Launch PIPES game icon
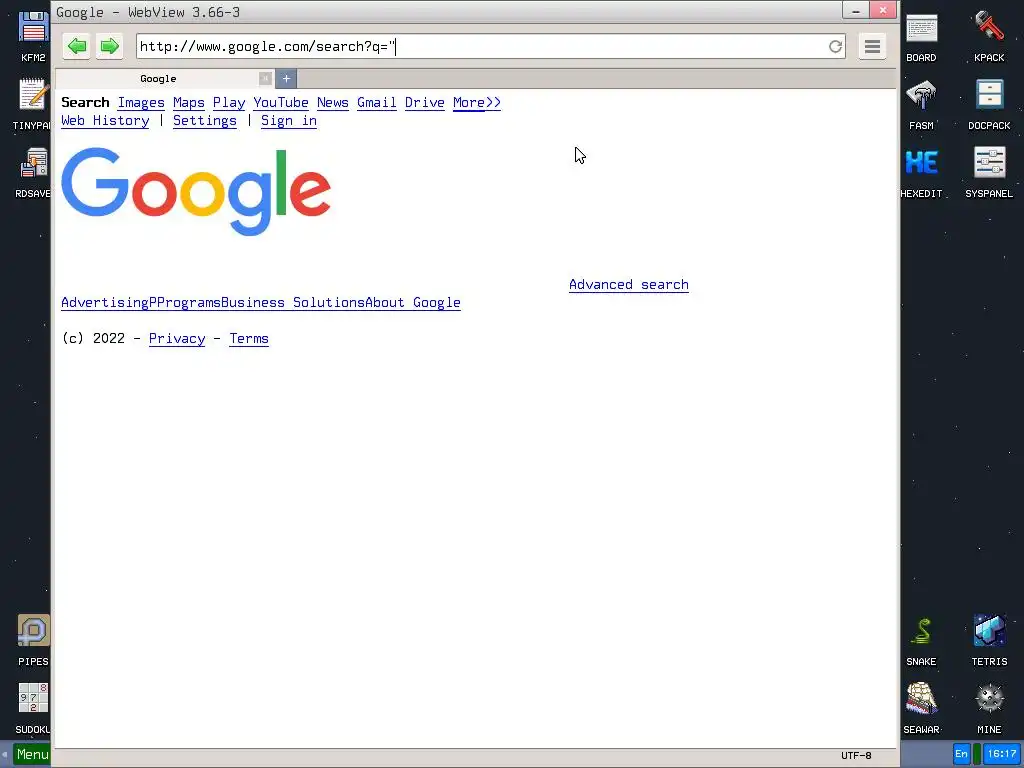1024x768 pixels. click(x=33, y=640)
